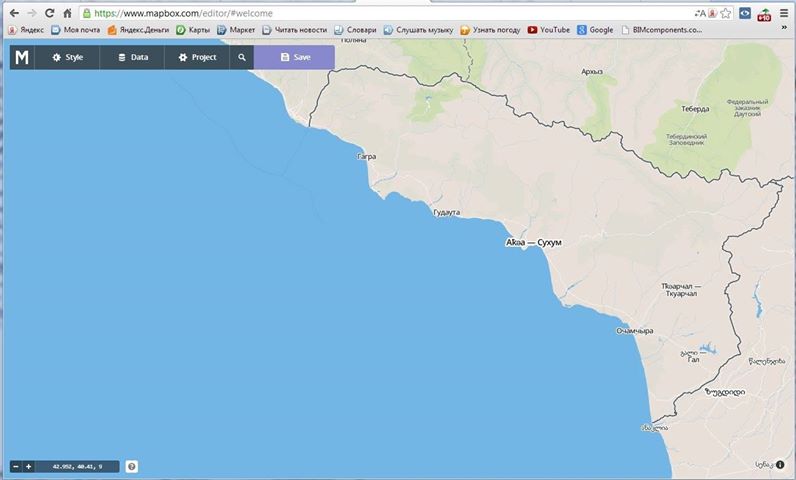Zoom out with the minus button
796x480 pixels.
pyautogui.click(x=16, y=466)
